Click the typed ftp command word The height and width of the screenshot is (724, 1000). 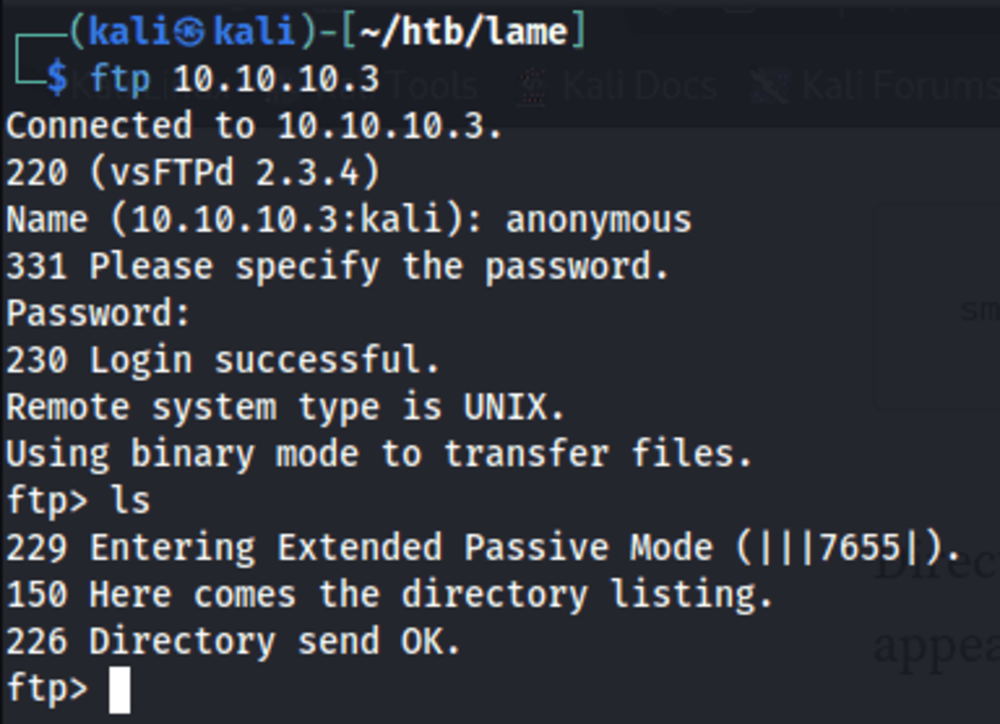[119, 80]
